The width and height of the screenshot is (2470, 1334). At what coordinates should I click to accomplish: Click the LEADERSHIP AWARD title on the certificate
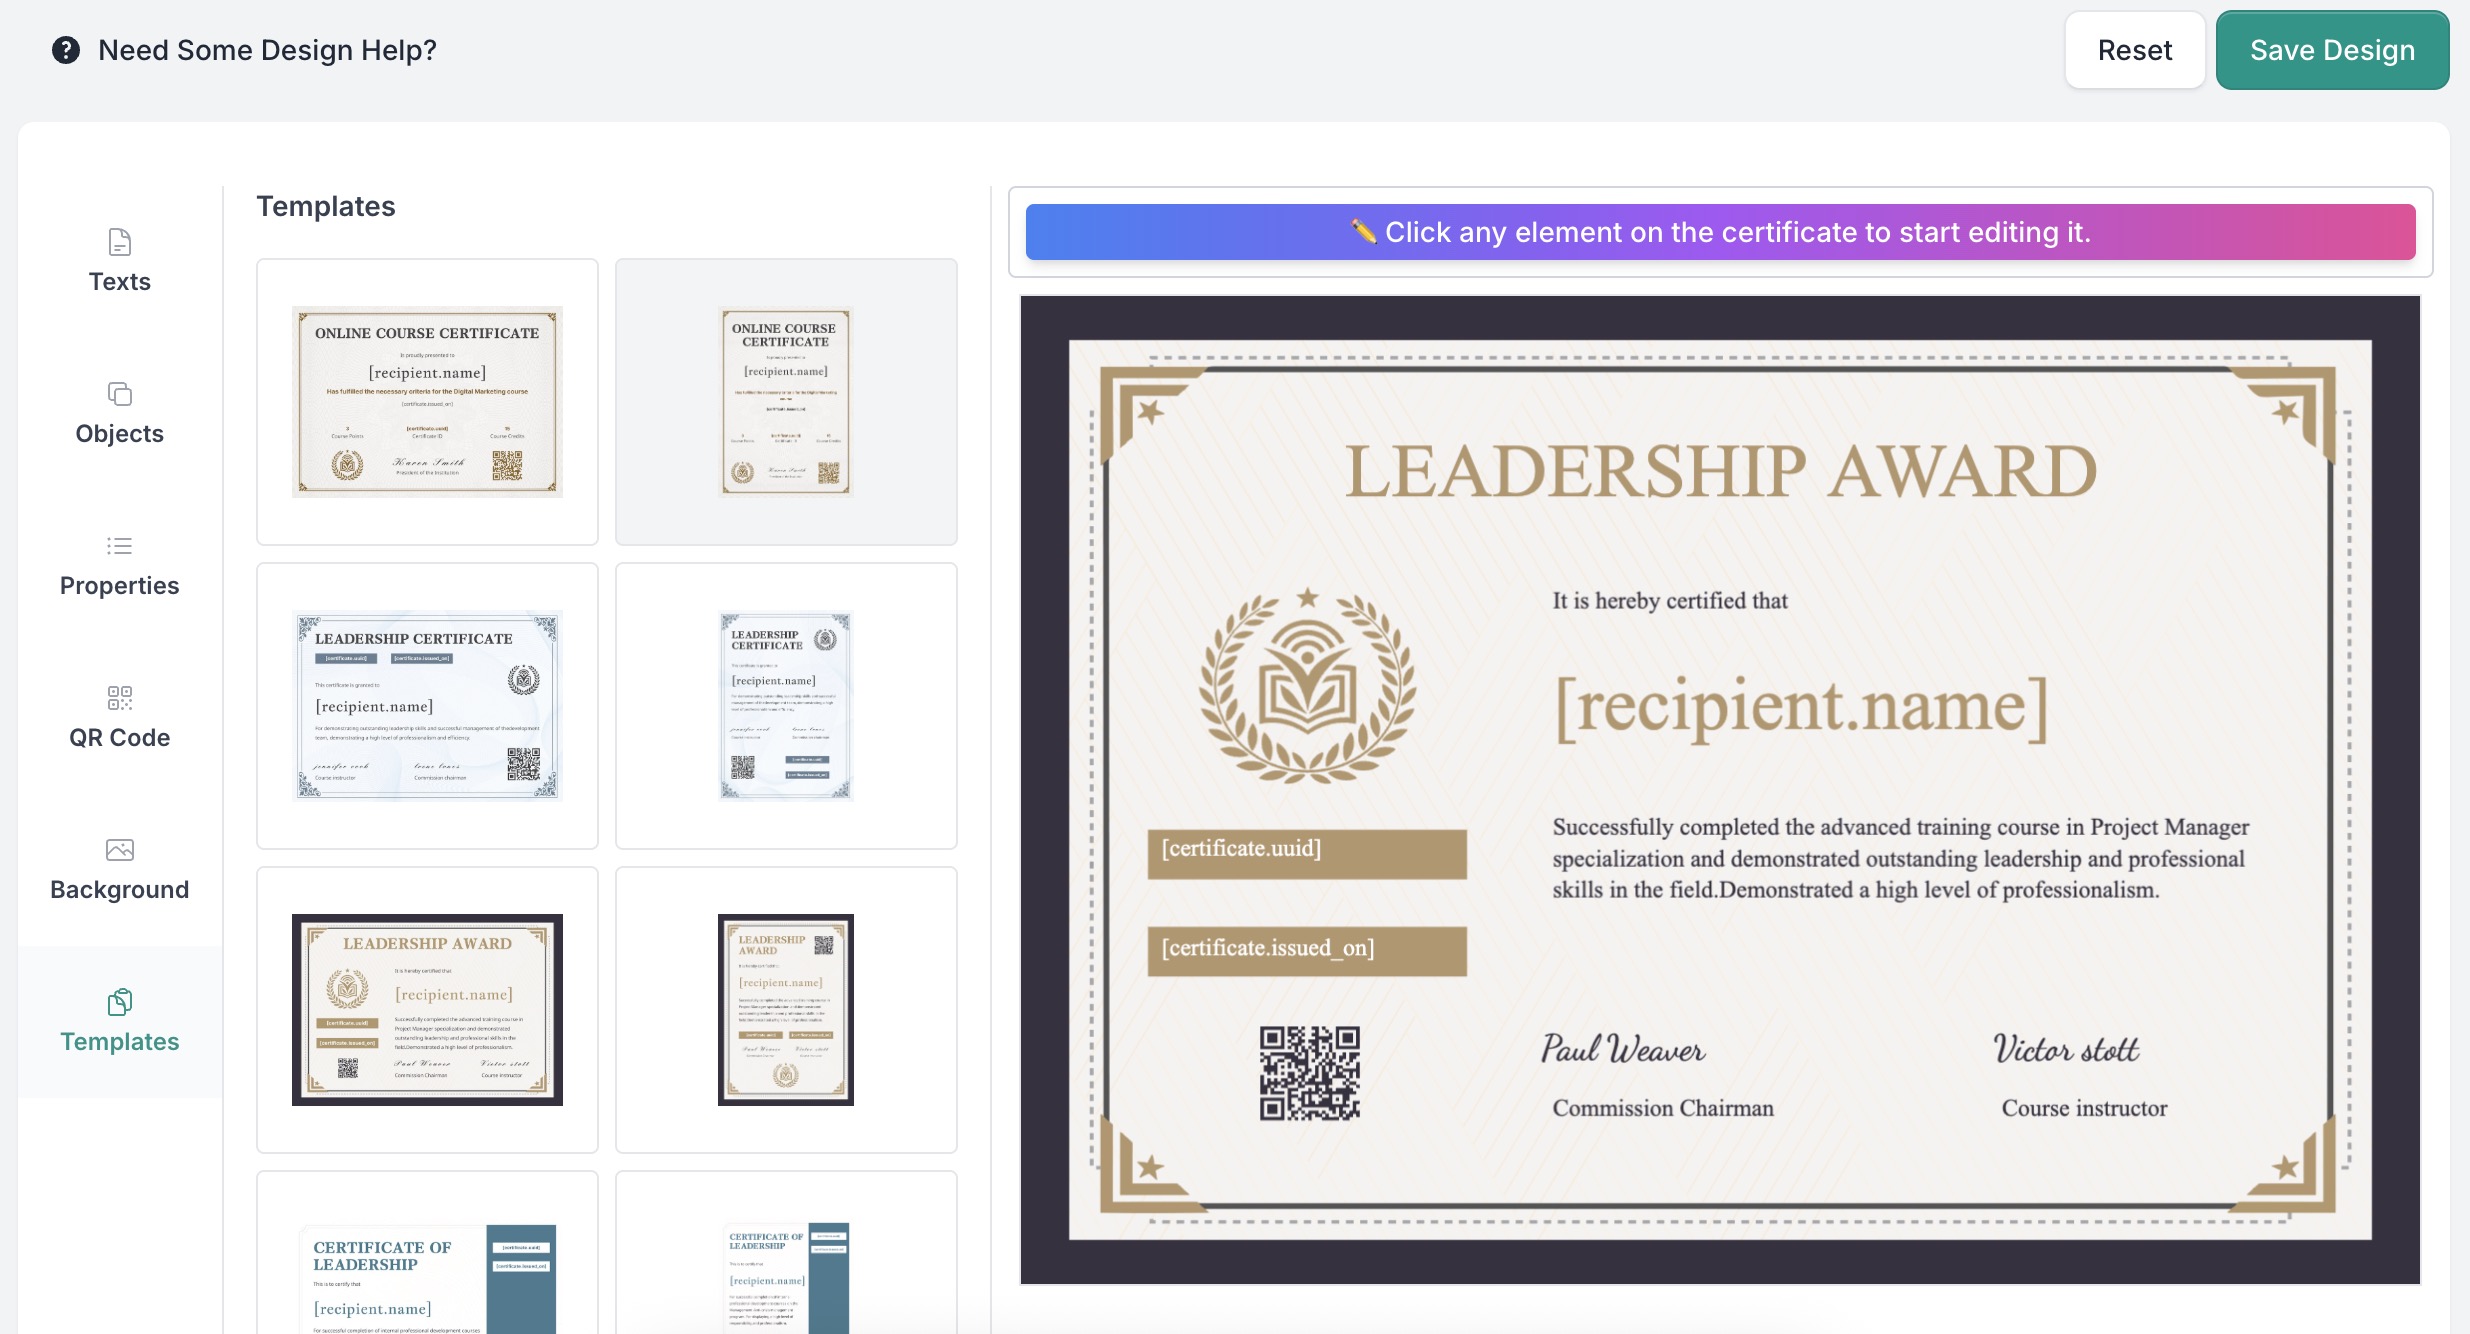click(1720, 472)
